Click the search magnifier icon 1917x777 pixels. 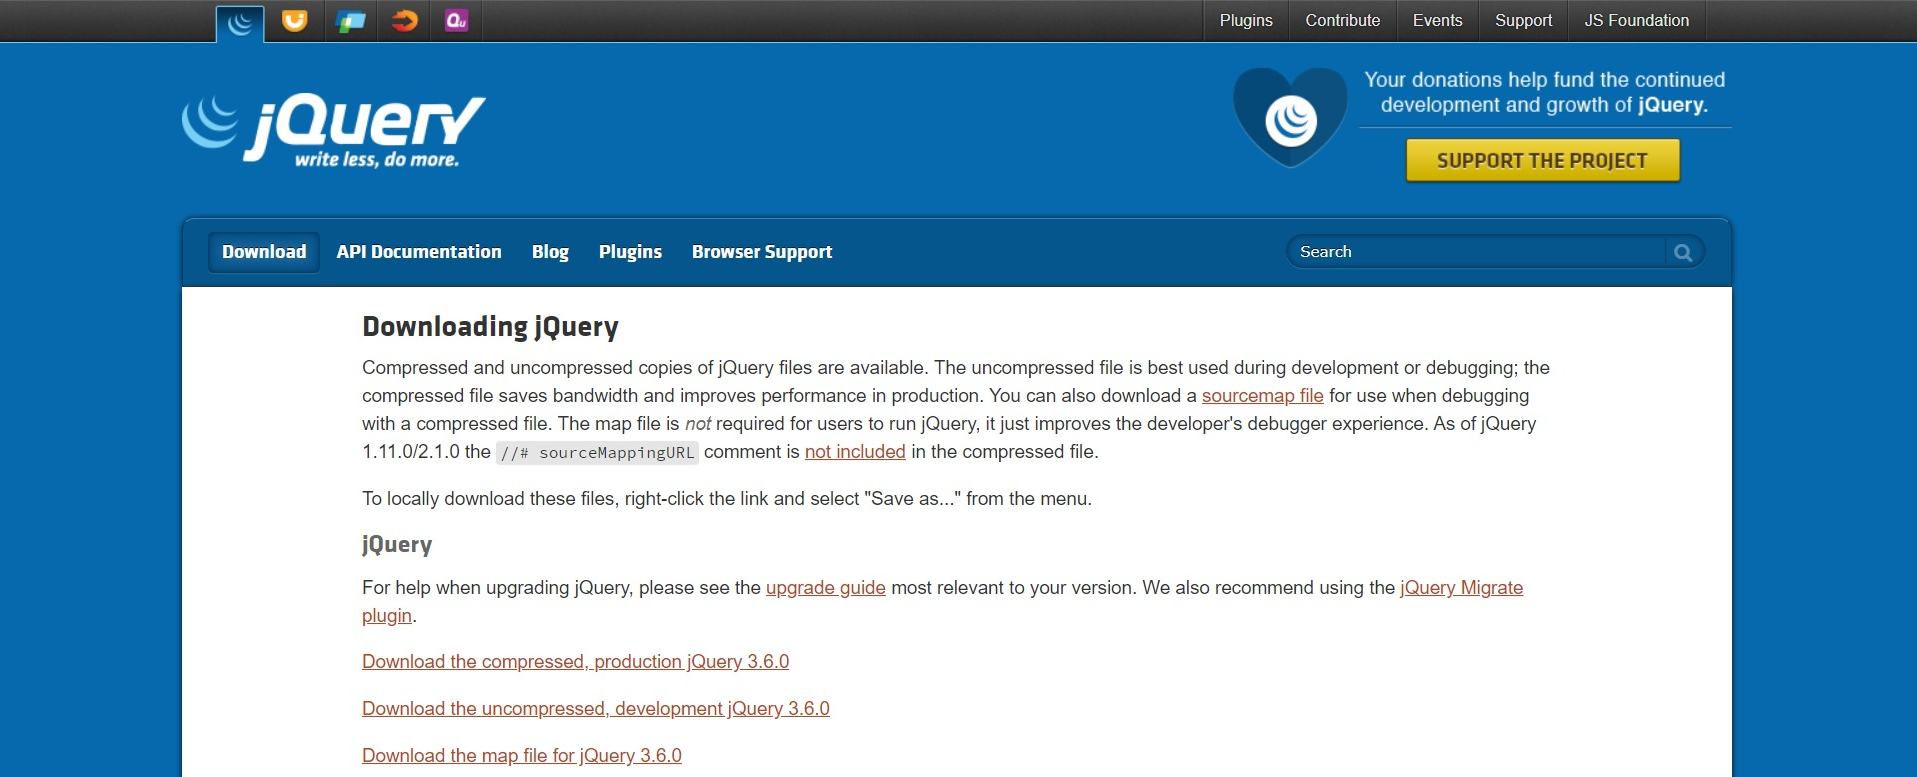coord(1683,252)
